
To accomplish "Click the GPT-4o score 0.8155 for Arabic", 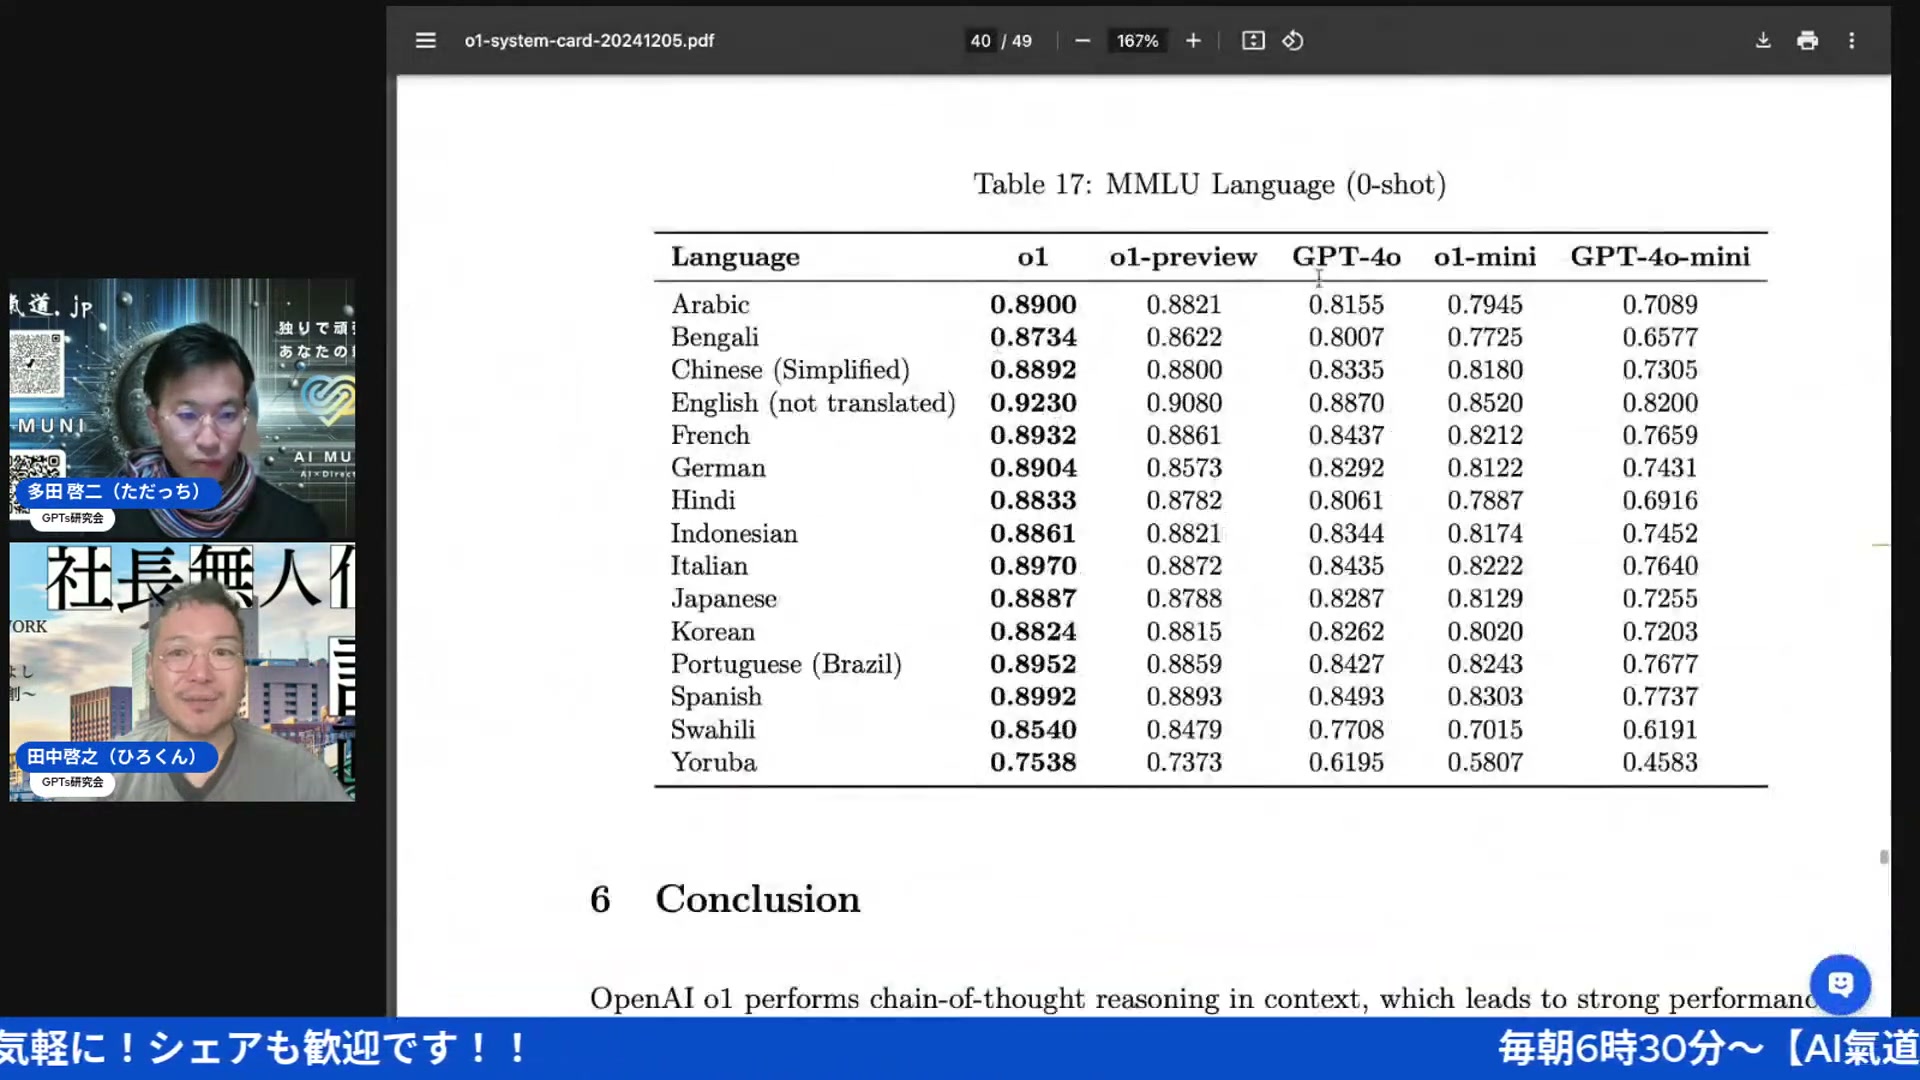I will 1346,304.
